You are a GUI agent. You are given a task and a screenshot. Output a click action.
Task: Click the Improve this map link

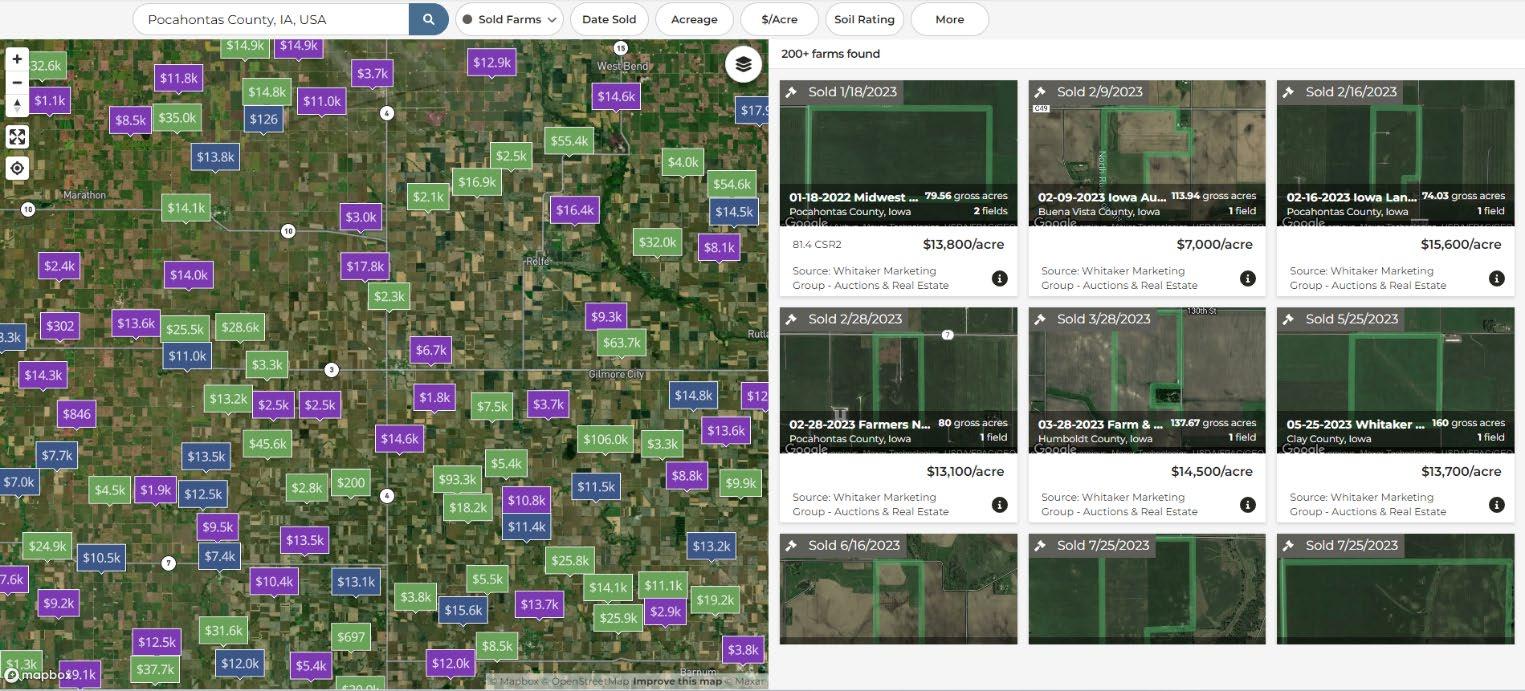point(676,682)
